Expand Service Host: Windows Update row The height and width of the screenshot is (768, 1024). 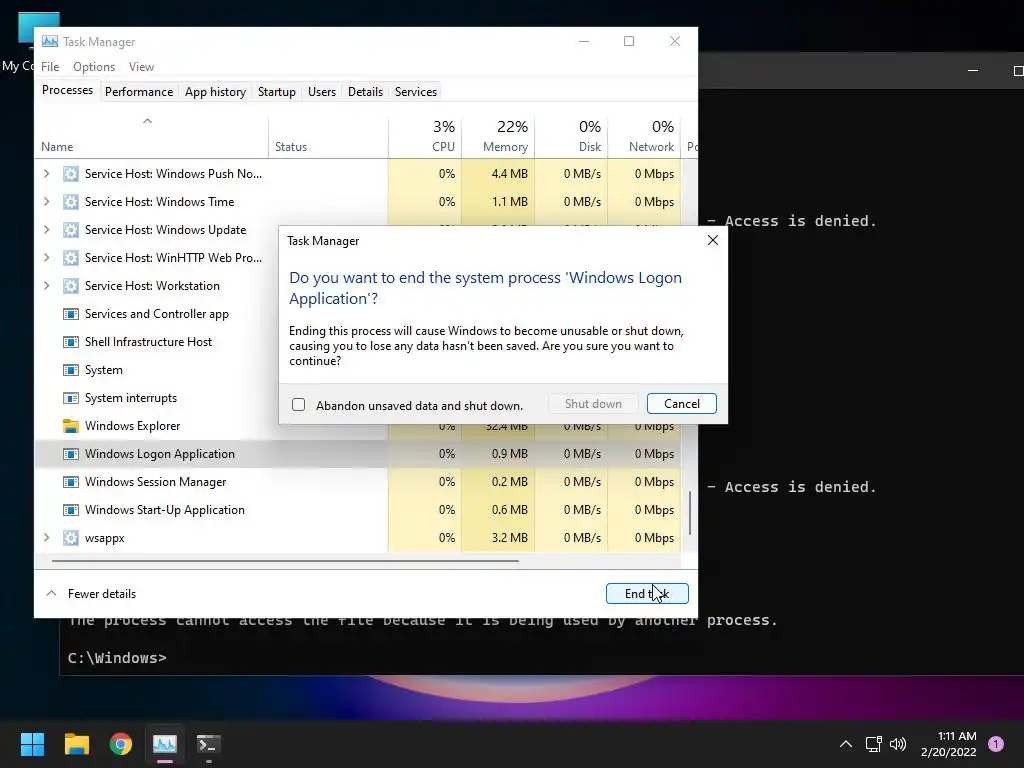(46, 230)
